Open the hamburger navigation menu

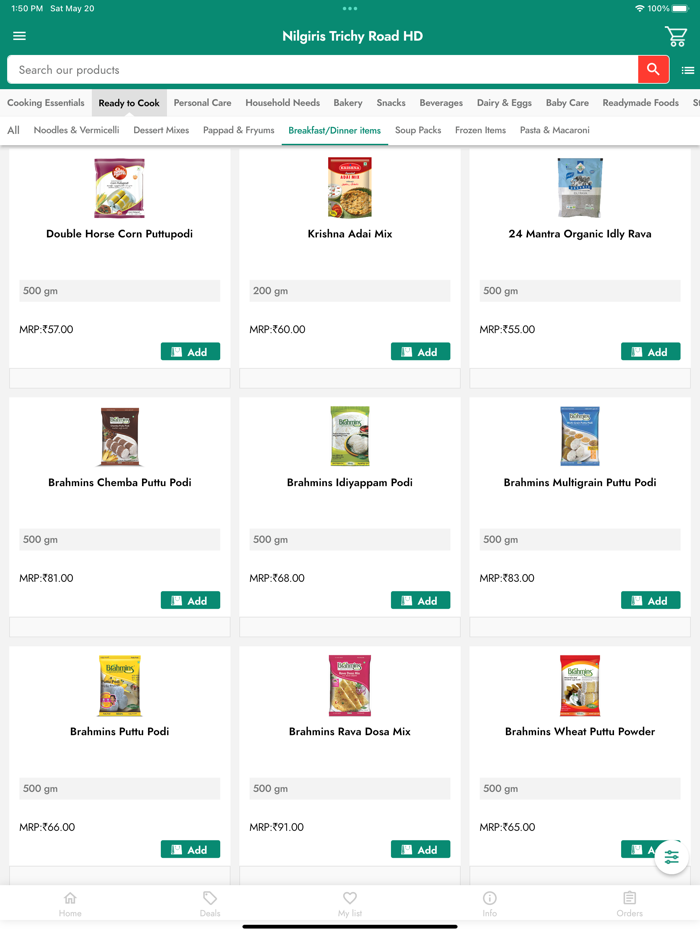tap(19, 36)
